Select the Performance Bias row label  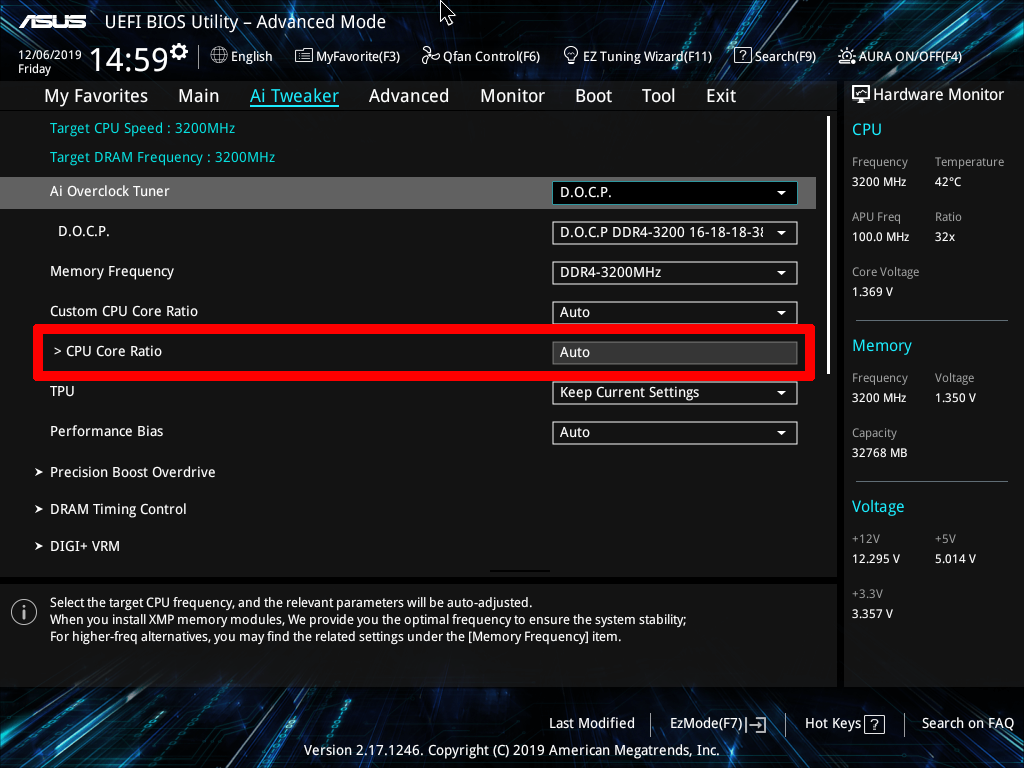[x=106, y=431]
